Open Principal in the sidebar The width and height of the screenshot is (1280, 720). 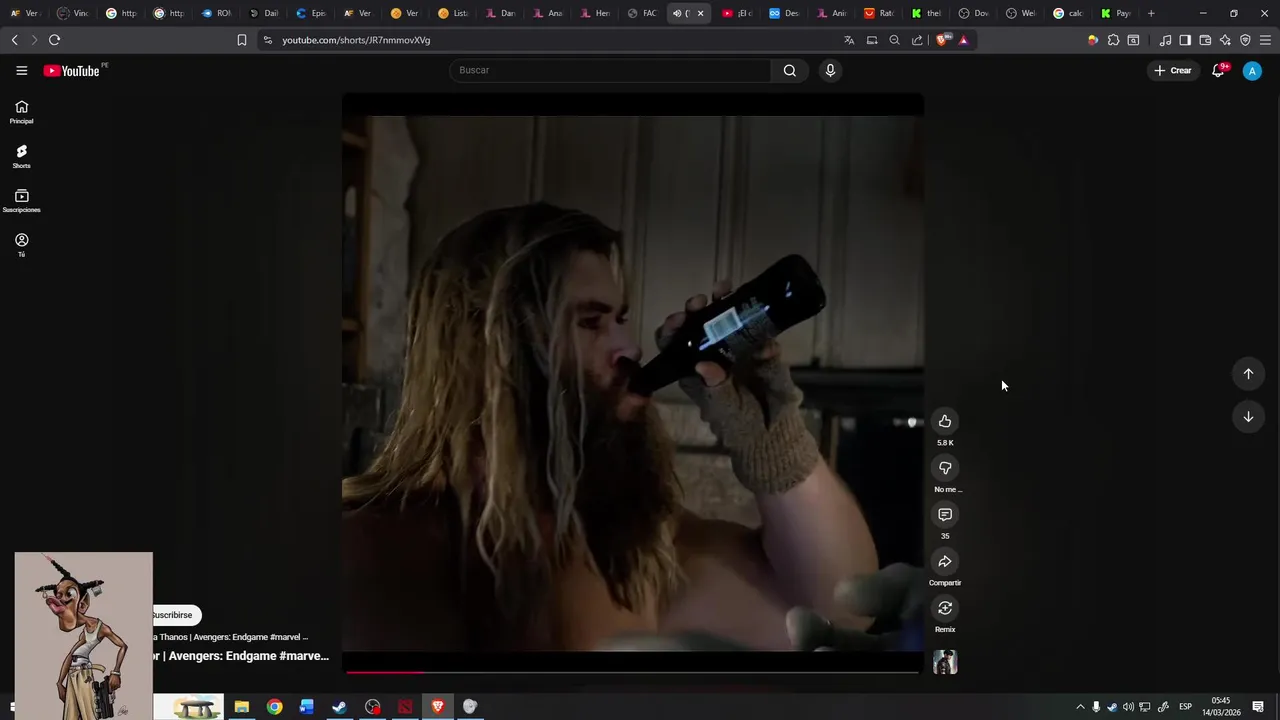click(22, 112)
